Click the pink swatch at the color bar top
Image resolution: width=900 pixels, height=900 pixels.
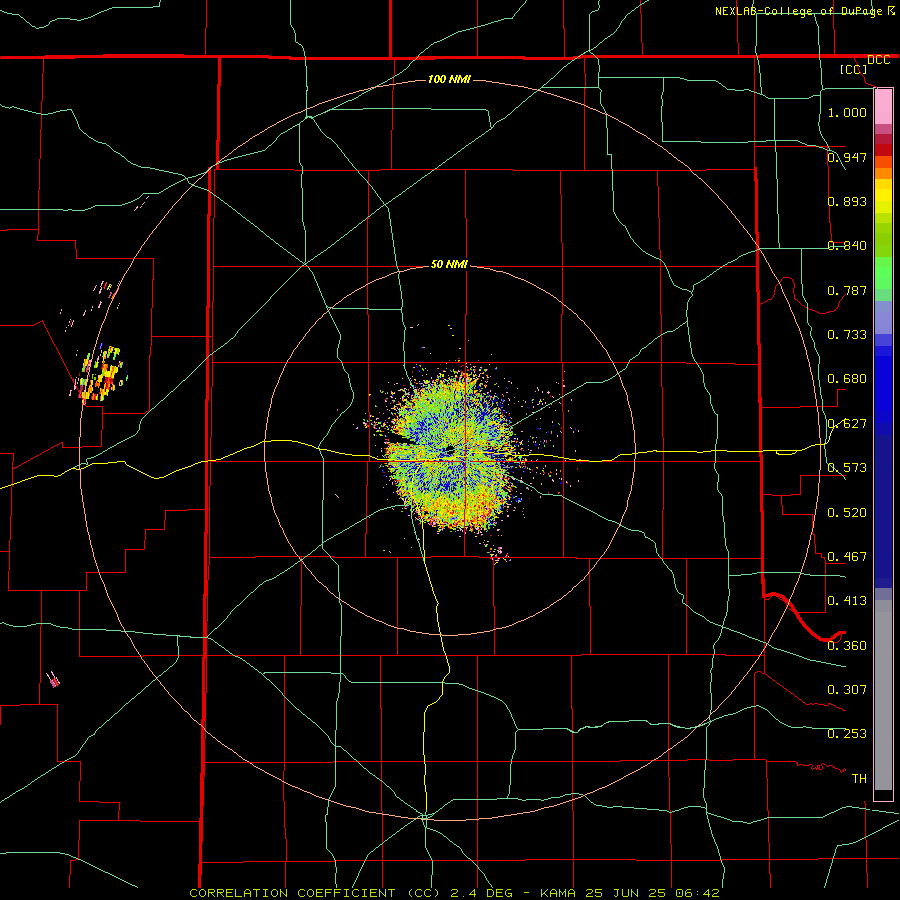coord(883,107)
